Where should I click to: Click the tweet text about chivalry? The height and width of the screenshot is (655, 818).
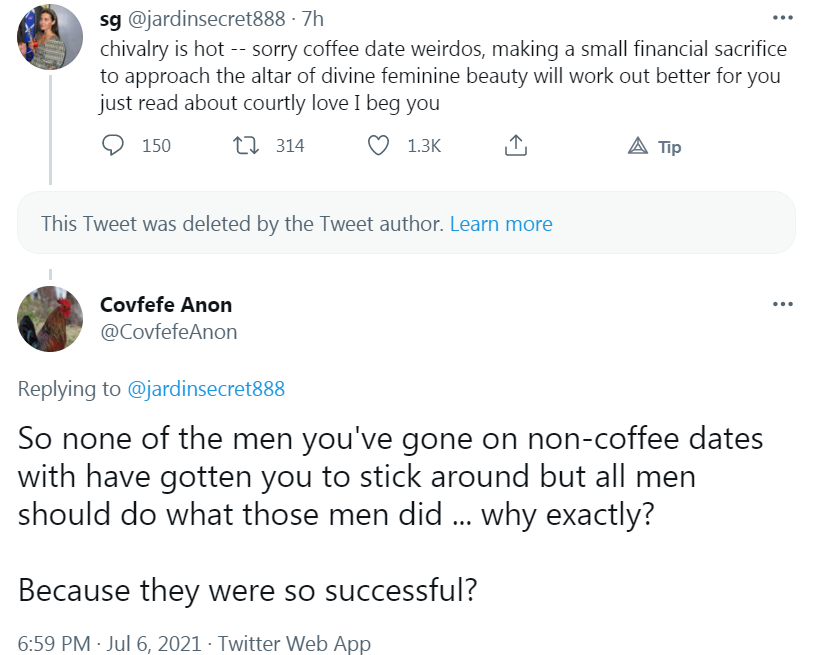pyautogui.click(x=440, y=76)
